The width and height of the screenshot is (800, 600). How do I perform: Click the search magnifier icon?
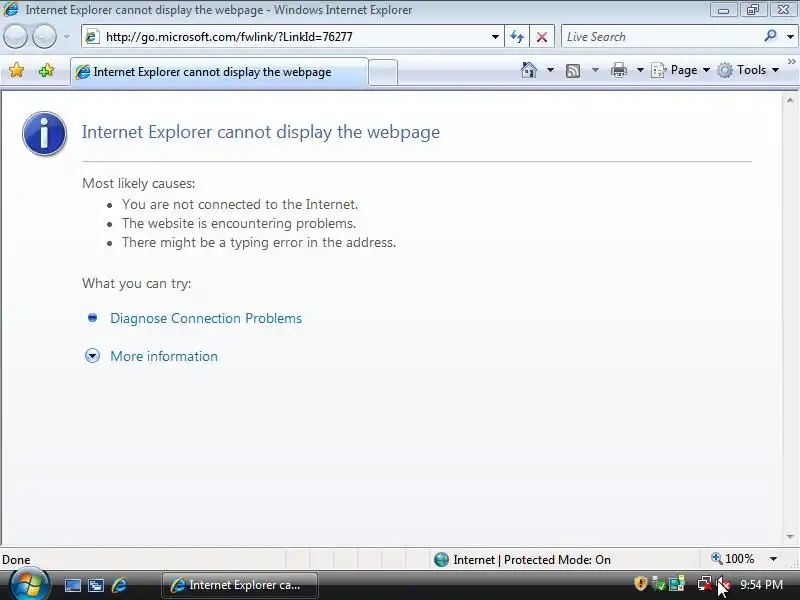[x=770, y=36]
